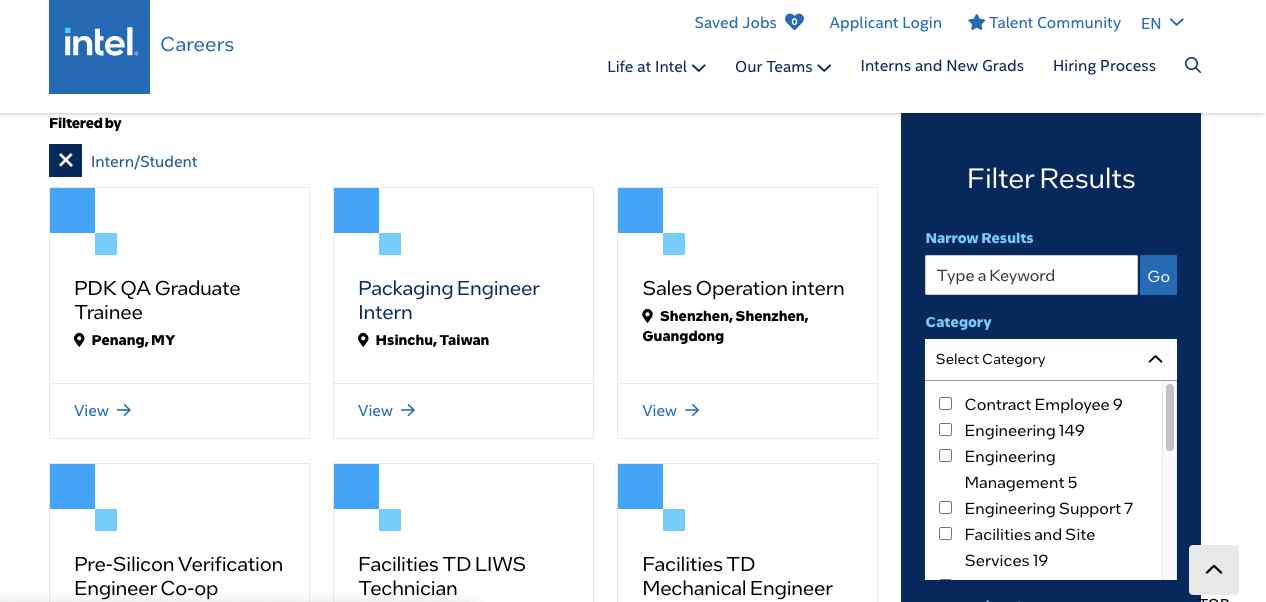Go to Interns and New Grads
Viewport: 1266px width, 602px height.
click(942, 65)
